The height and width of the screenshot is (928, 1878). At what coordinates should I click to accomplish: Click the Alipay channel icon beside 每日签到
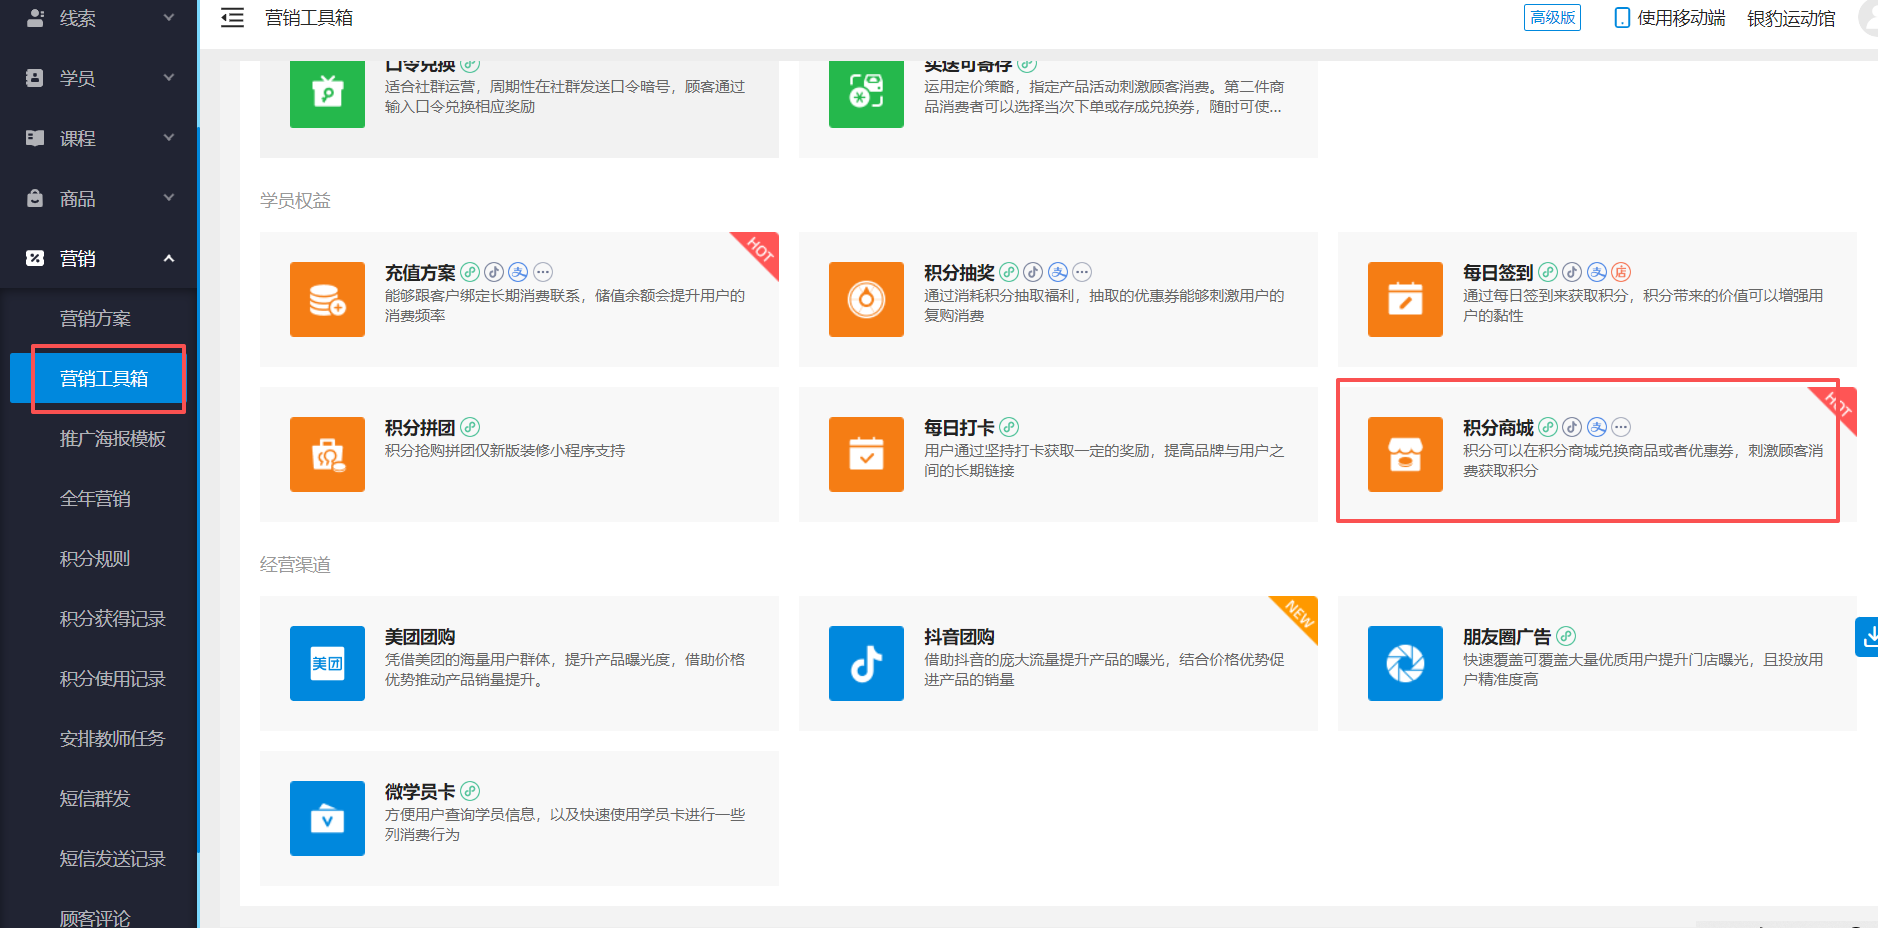pyautogui.click(x=1597, y=271)
